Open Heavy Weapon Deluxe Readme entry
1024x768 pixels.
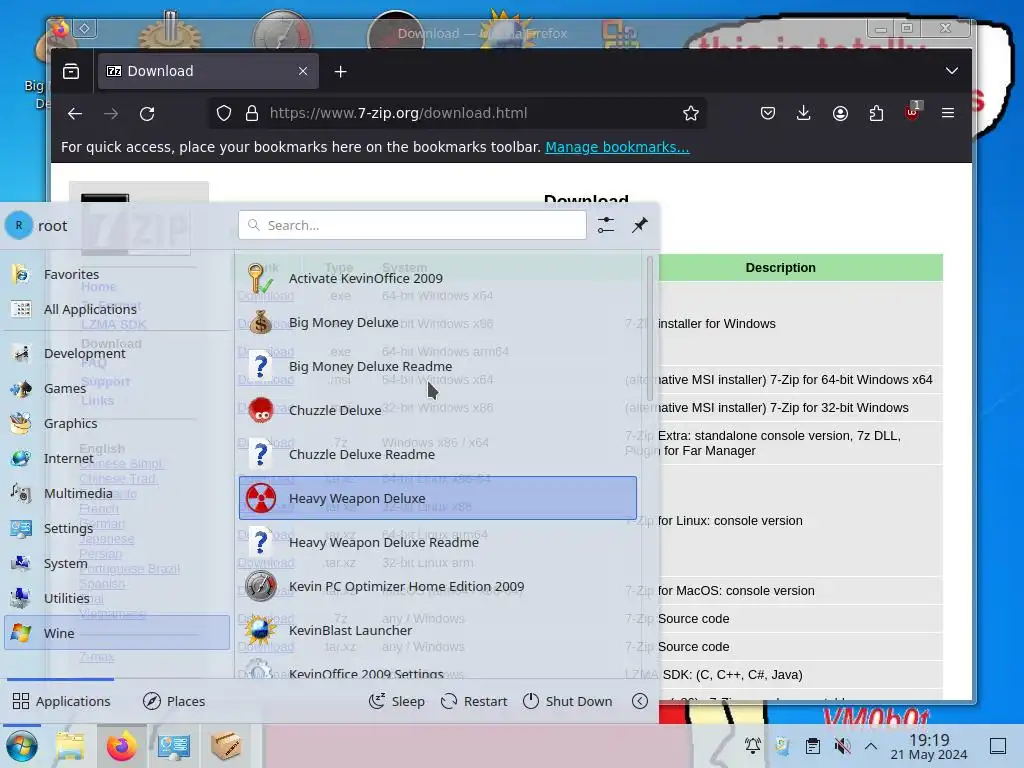point(438,542)
